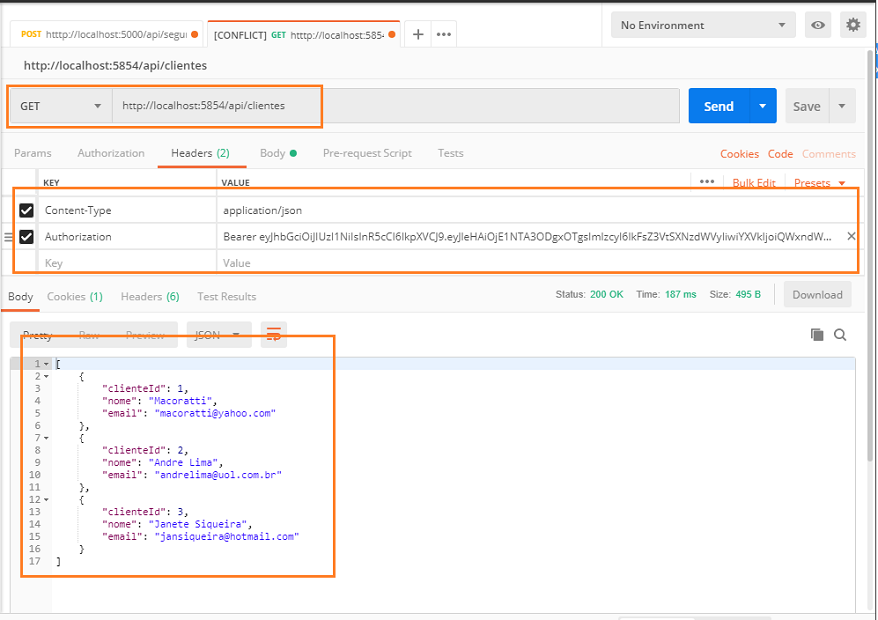Viewport: 878px width, 620px height.
Task: Open the Tests tab
Action: (x=451, y=153)
